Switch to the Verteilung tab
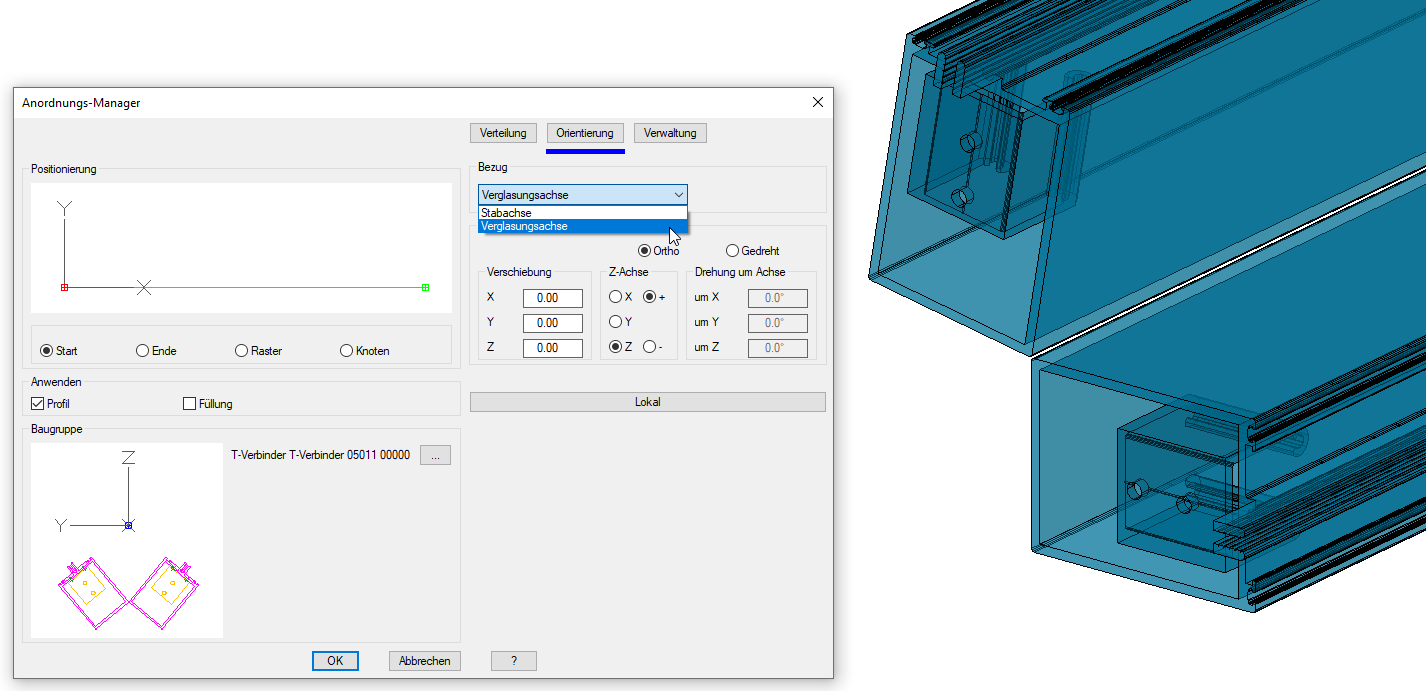The width and height of the screenshot is (1426, 691). pyautogui.click(x=504, y=133)
